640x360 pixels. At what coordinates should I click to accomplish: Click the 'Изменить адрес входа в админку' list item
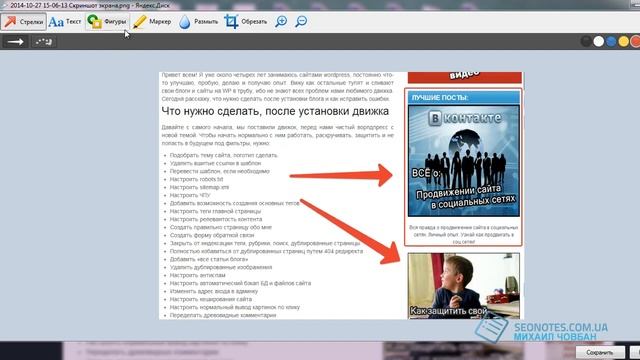[x=214, y=291]
